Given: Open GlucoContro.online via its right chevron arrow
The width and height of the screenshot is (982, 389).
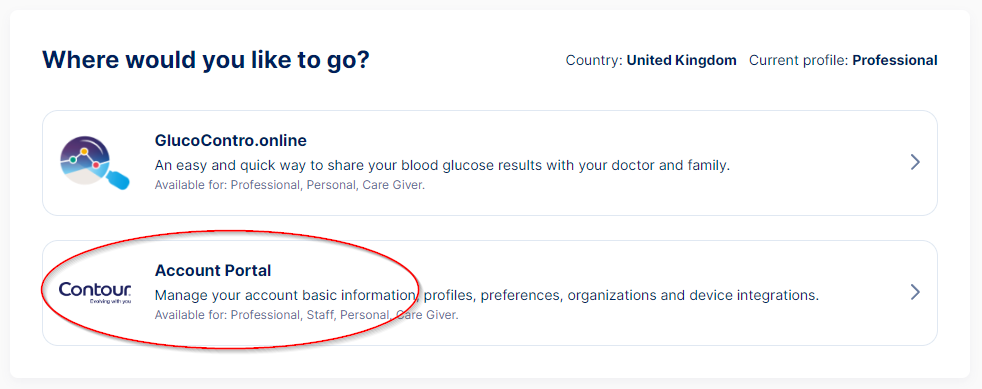Looking at the screenshot, I should (x=915, y=163).
